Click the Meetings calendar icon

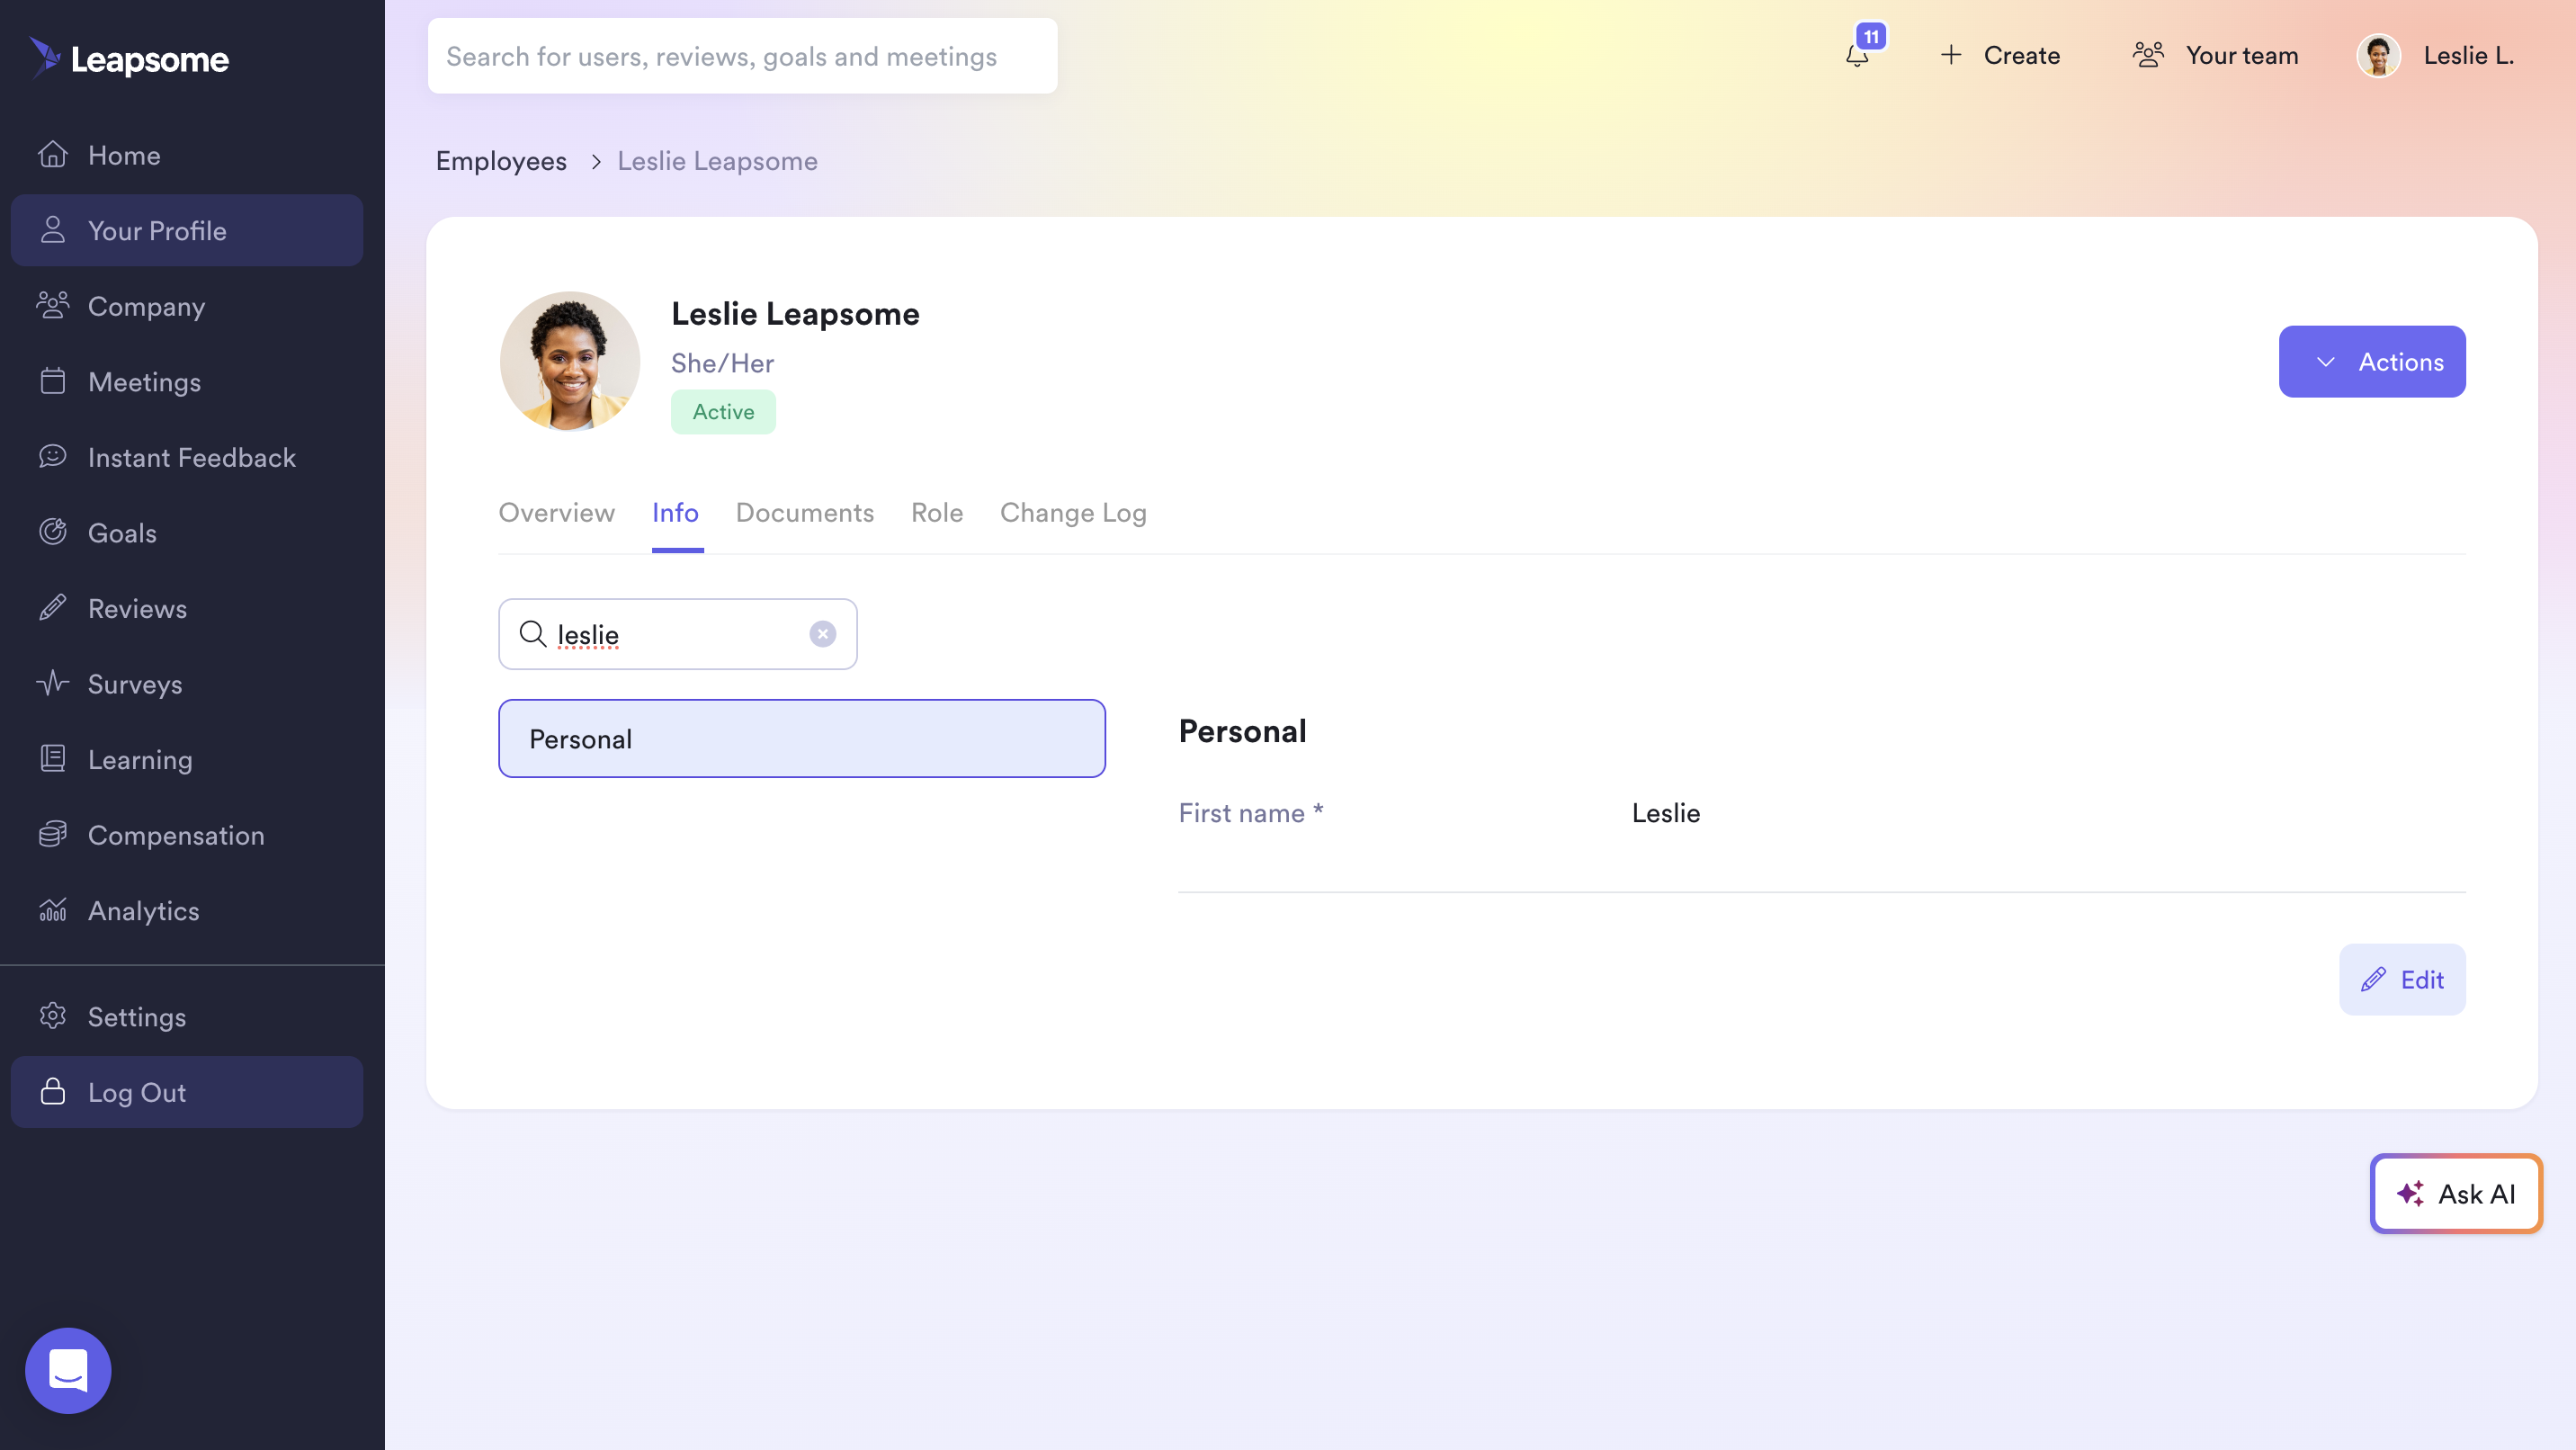coord(53,381)
